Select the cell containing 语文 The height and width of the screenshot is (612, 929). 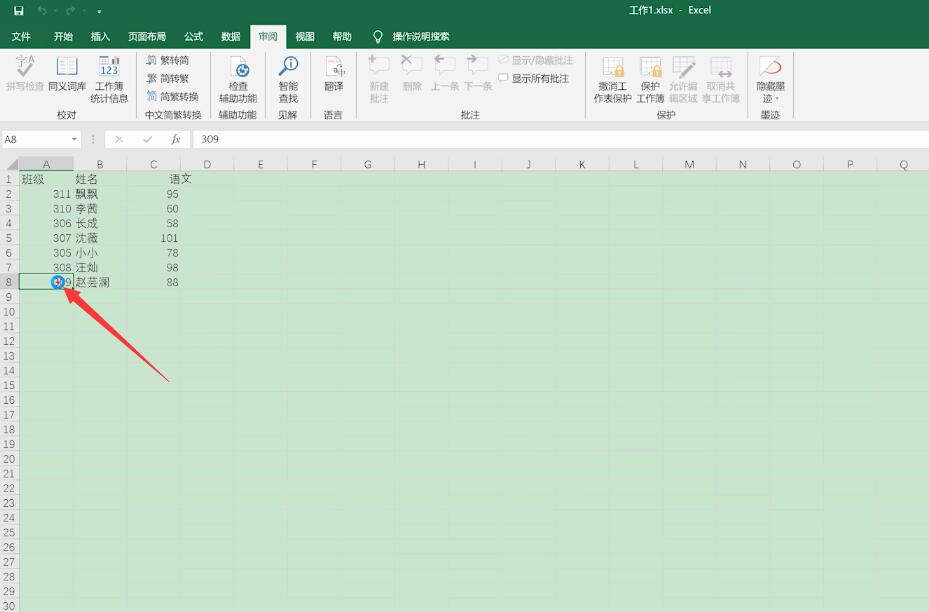153,179
